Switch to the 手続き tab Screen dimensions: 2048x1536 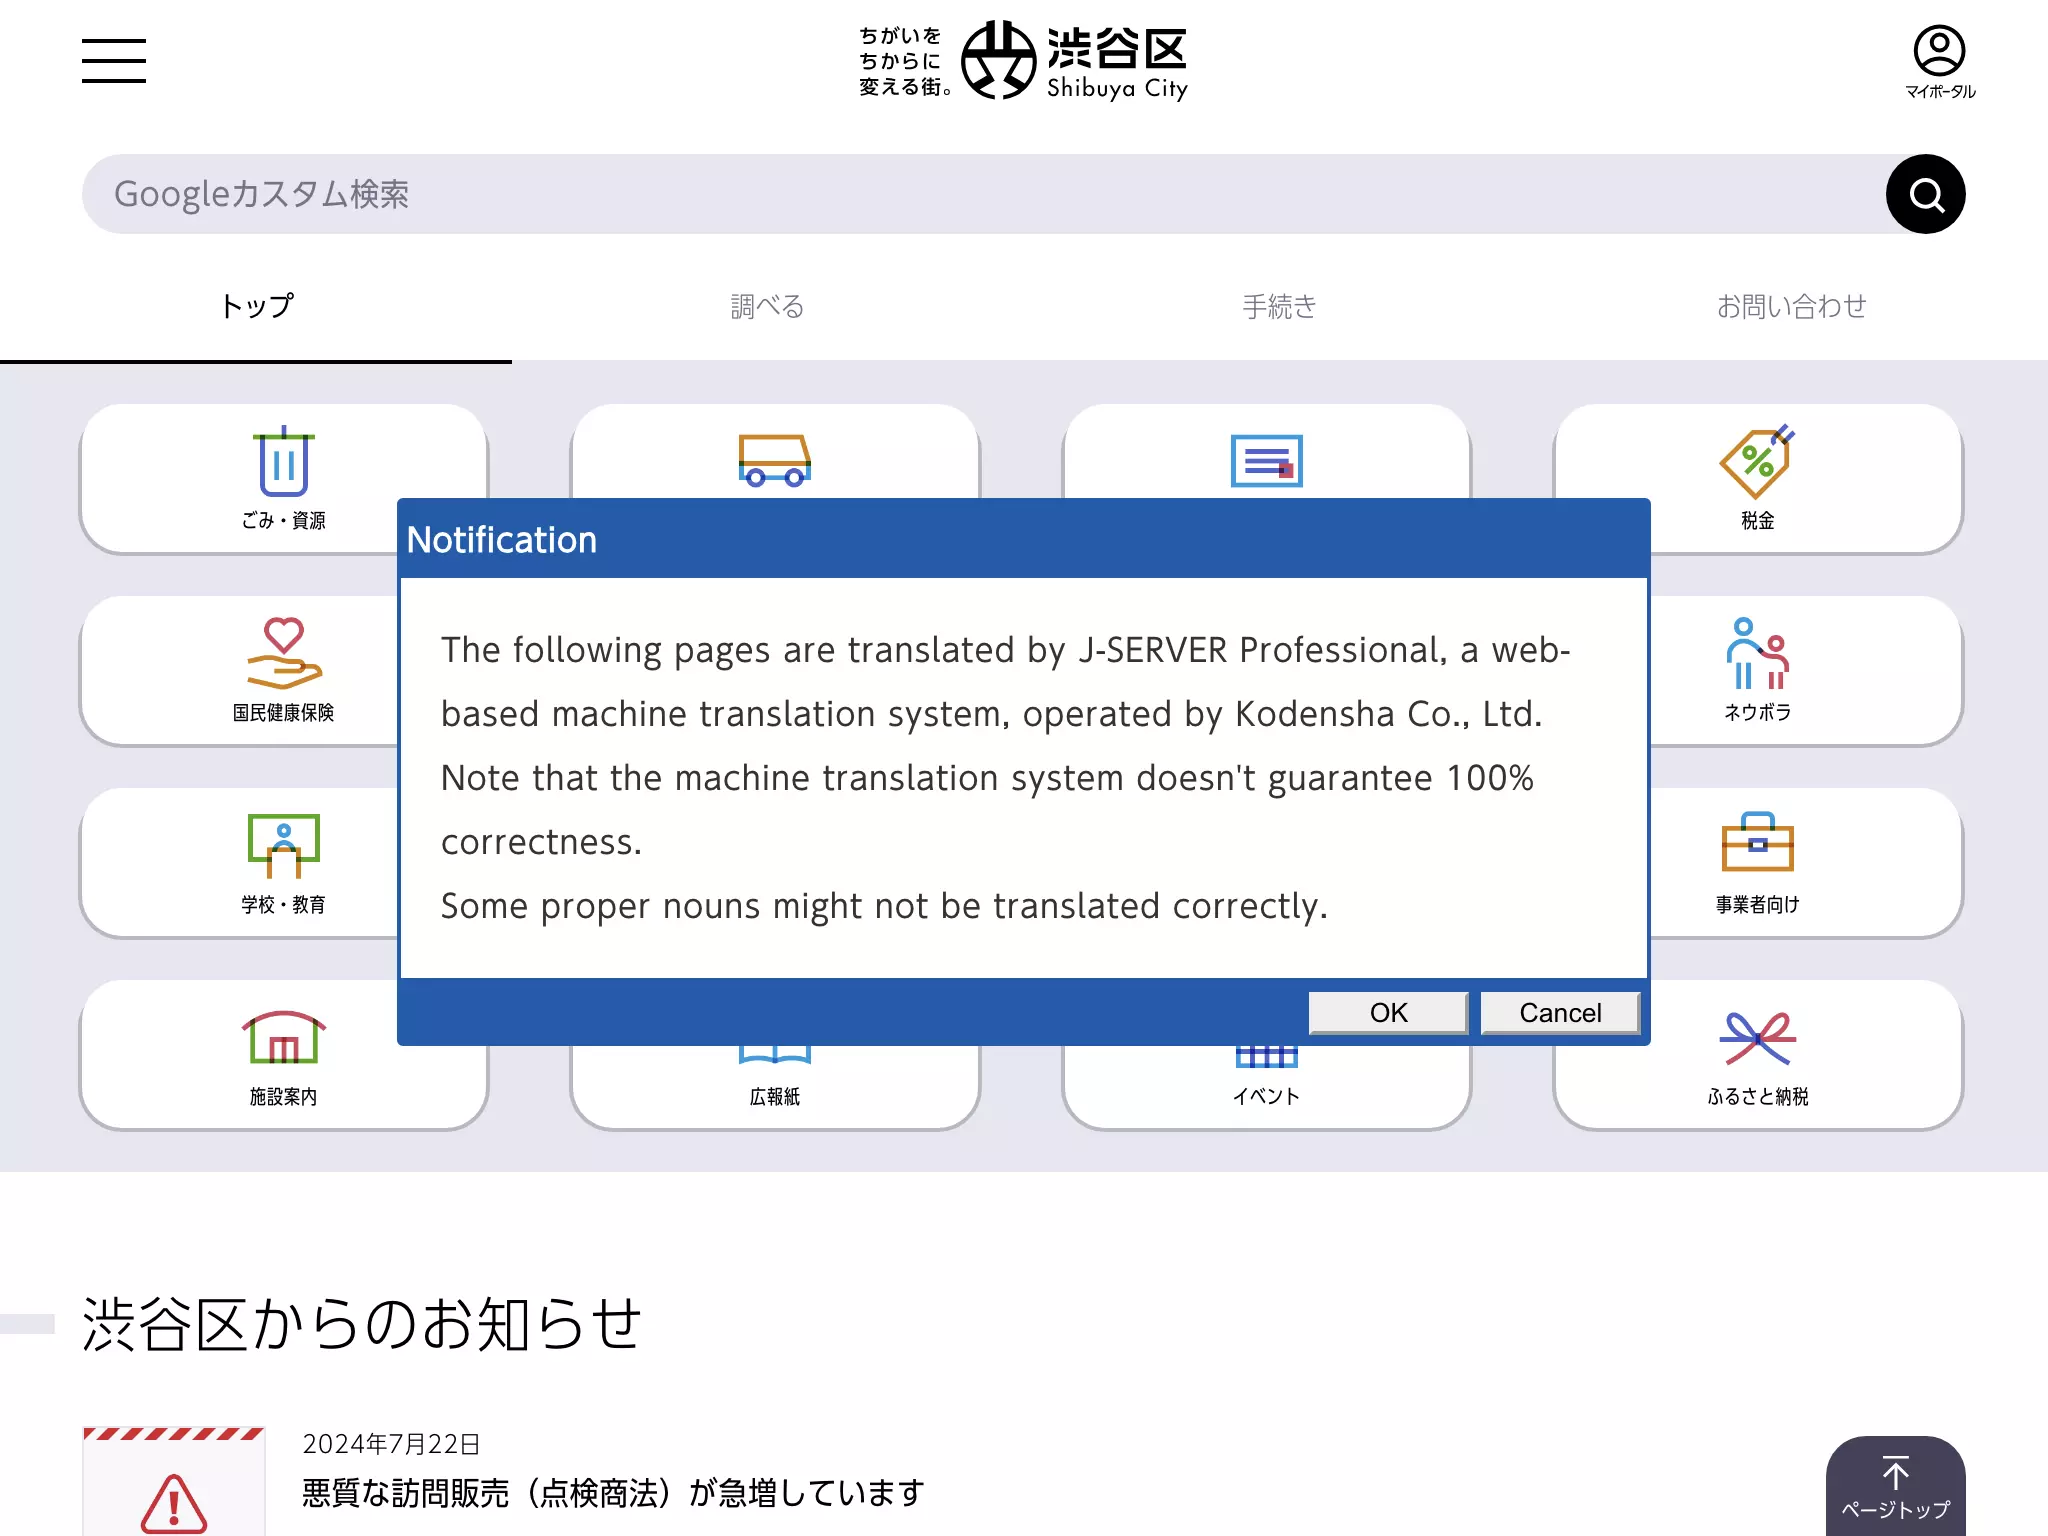click(1280, 306)
